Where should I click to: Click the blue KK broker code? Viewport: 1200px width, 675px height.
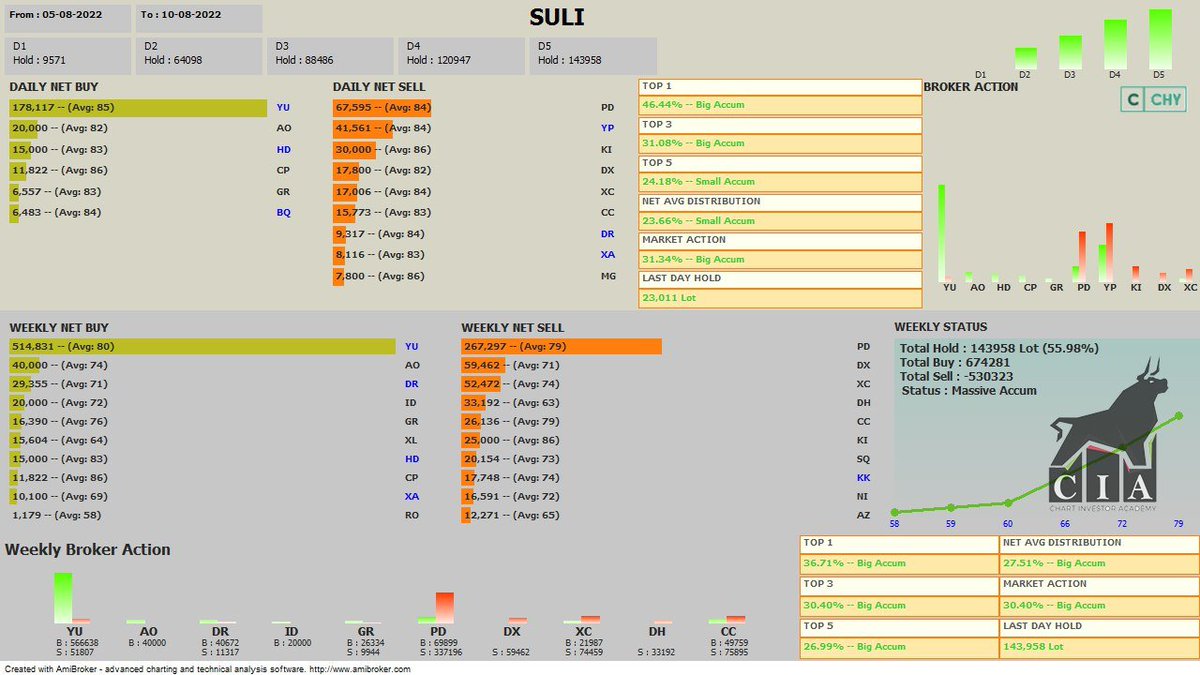point(864,478)
